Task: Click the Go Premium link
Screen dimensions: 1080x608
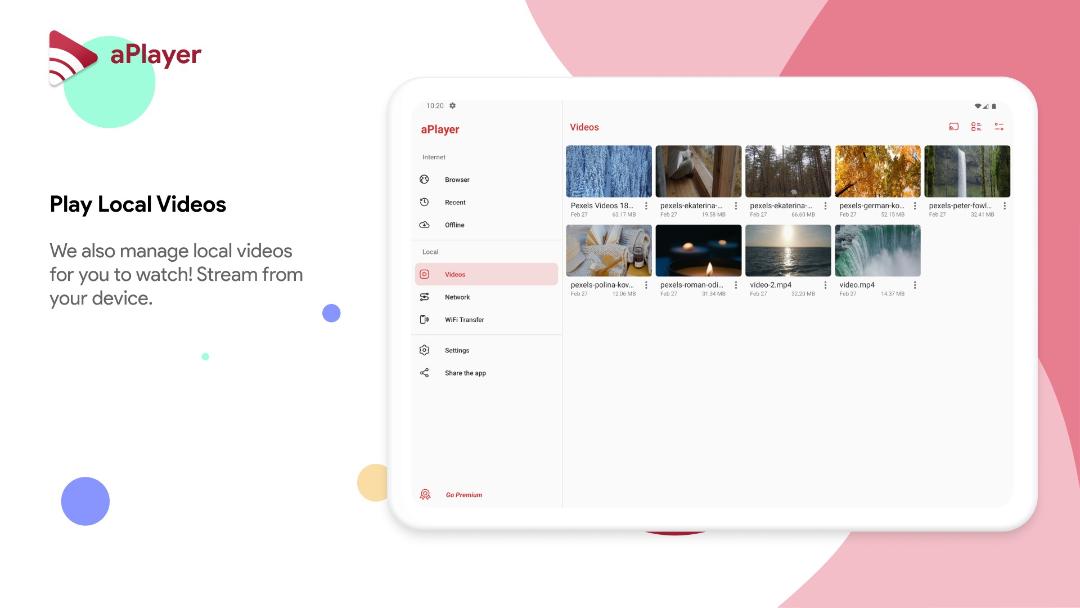Action: [464, 494]
